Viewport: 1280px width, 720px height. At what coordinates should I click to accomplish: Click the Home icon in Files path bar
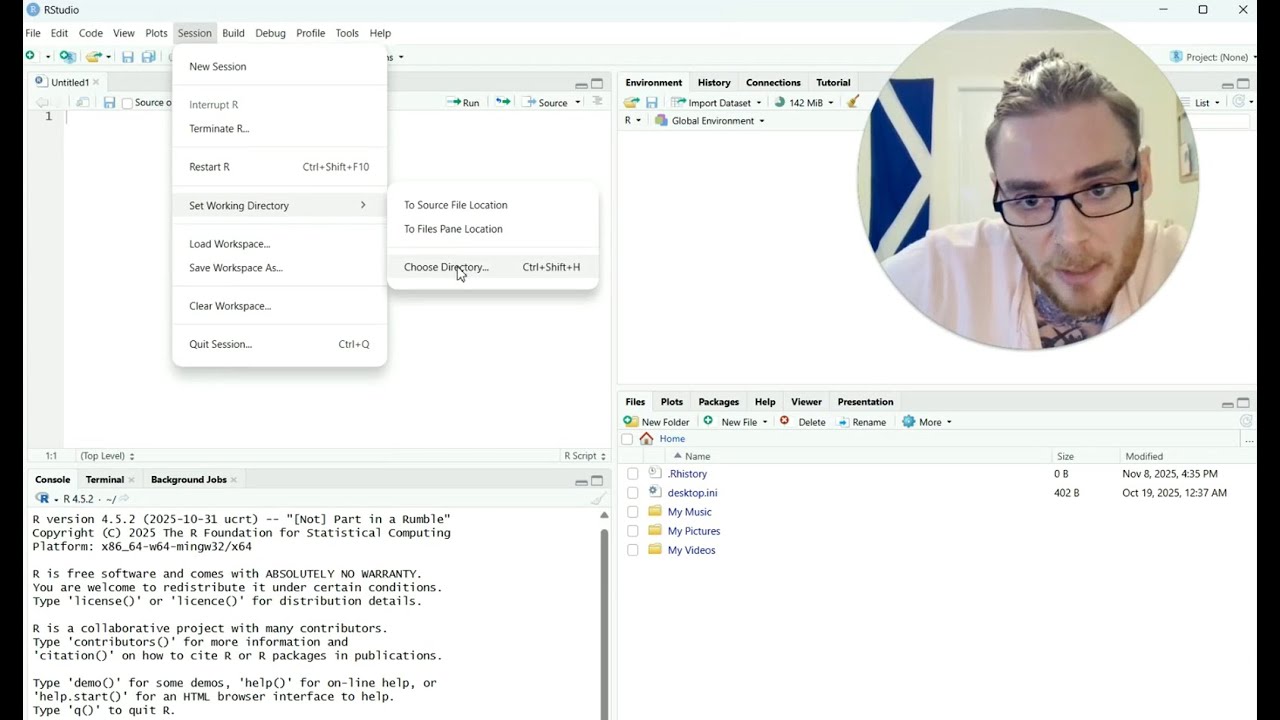646,438
